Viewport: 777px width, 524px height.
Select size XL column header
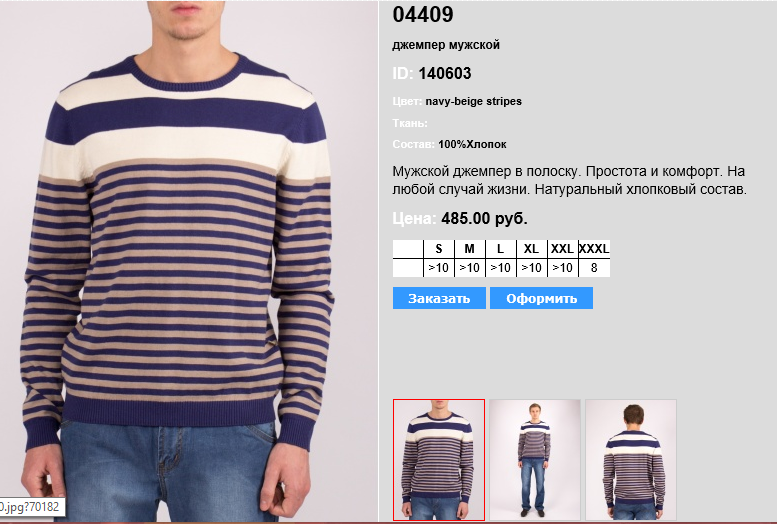[x=531, y=249]
